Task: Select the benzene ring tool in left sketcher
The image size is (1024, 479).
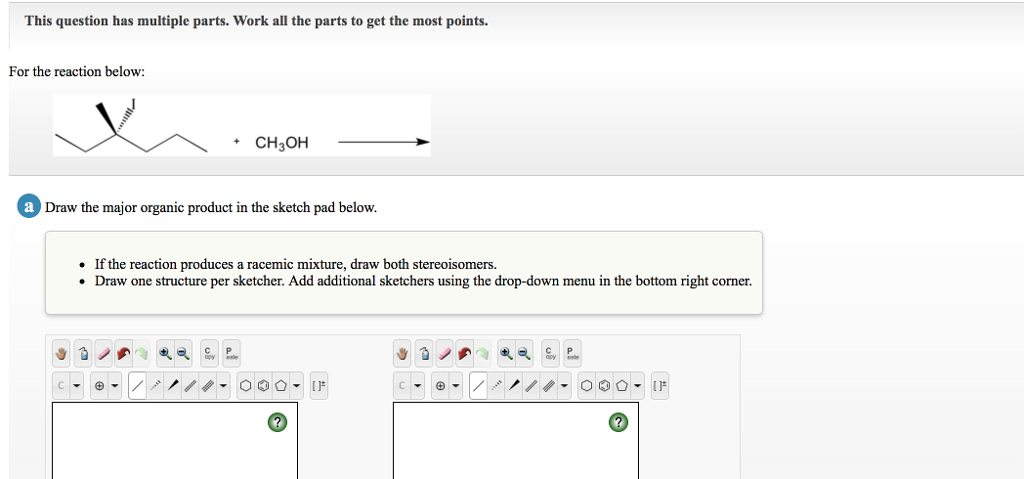Action: pos(263,386)
